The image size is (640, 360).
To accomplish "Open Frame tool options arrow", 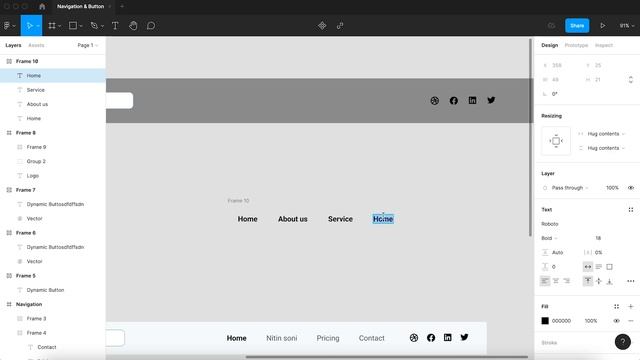I will point(60,26).
